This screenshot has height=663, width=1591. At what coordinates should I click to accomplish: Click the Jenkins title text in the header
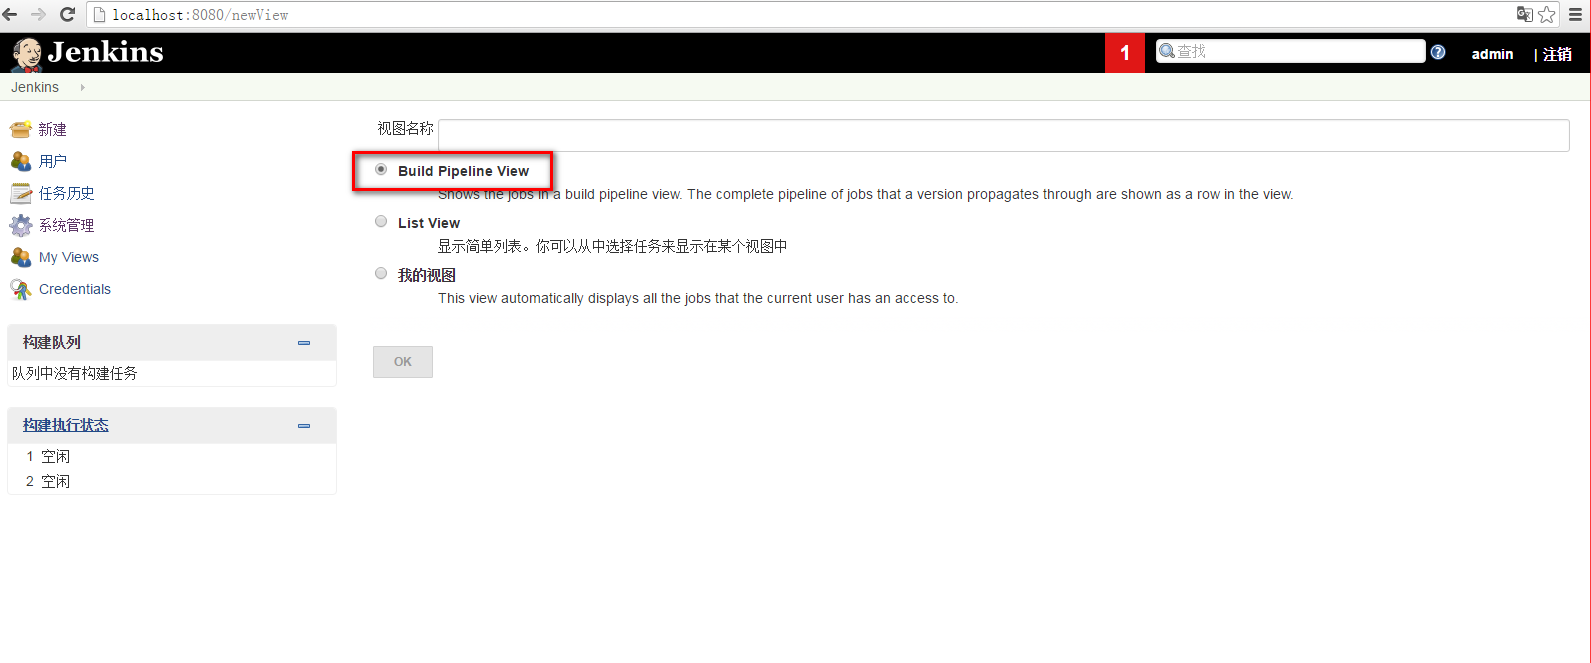[x=105, y=52]
